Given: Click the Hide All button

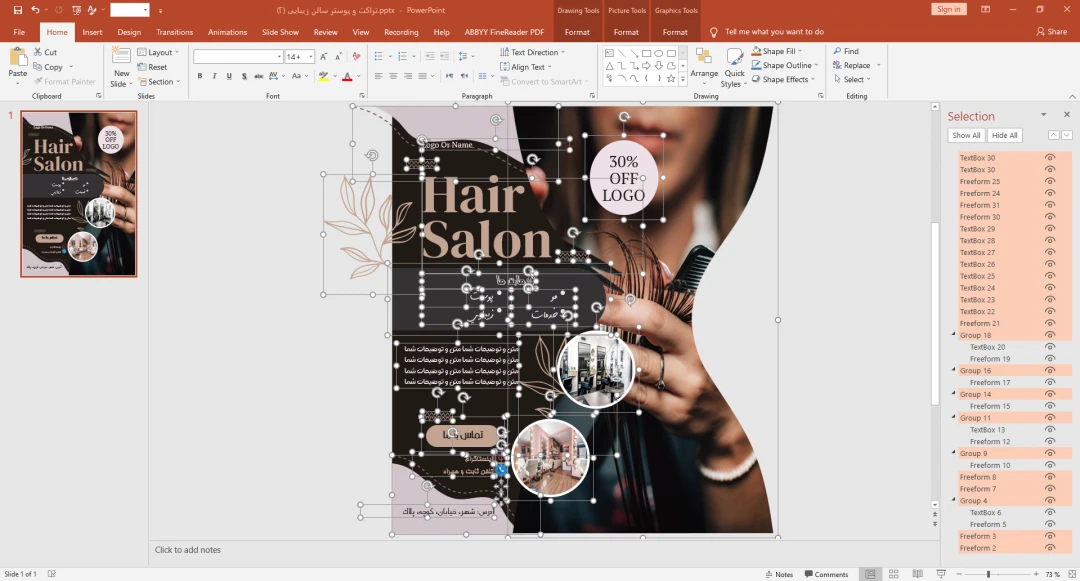Looking at the screenshot, I should 1005,135.
